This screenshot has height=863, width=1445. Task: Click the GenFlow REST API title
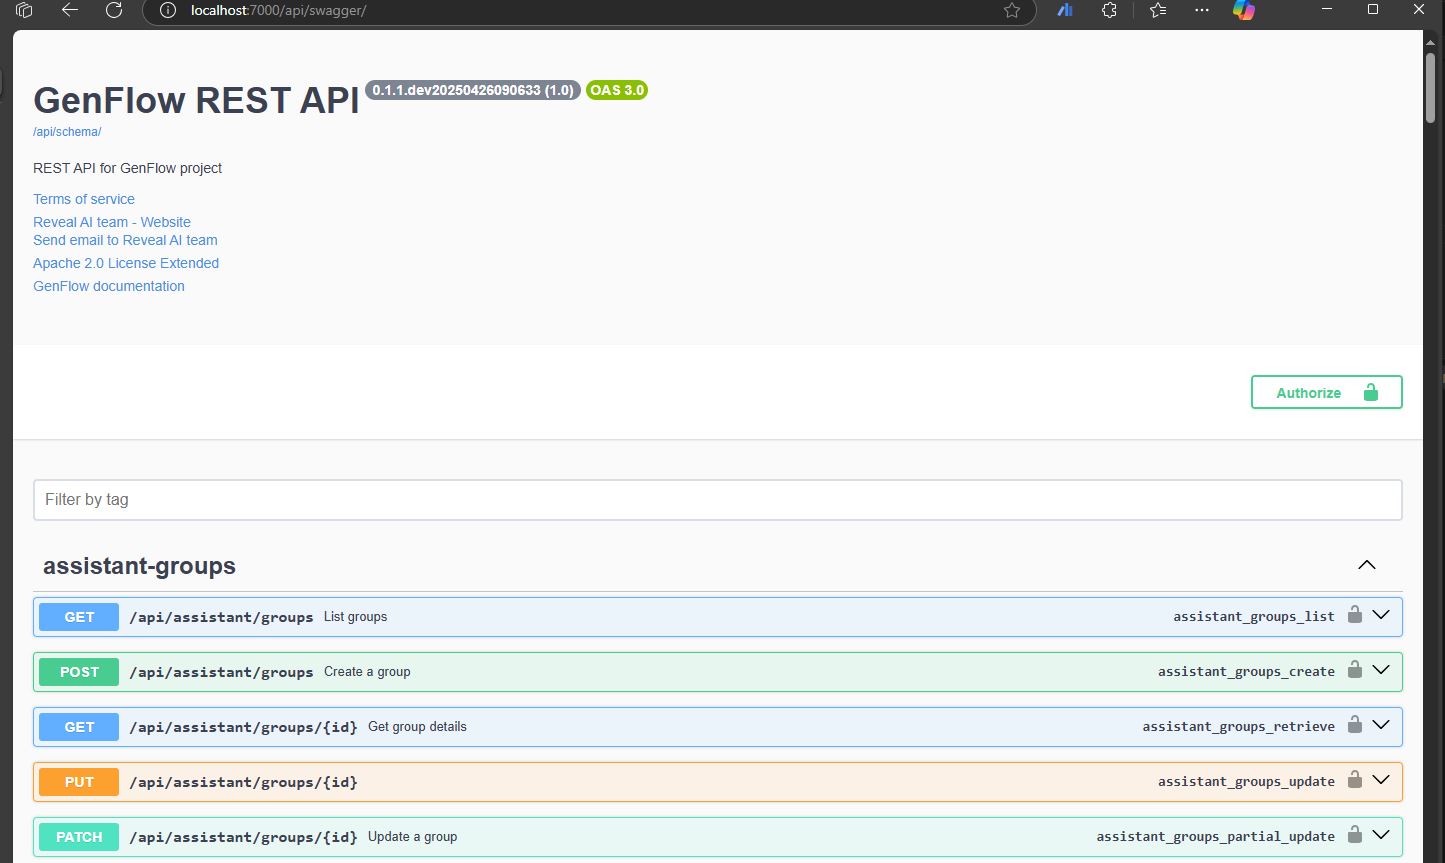coord(196,101)
